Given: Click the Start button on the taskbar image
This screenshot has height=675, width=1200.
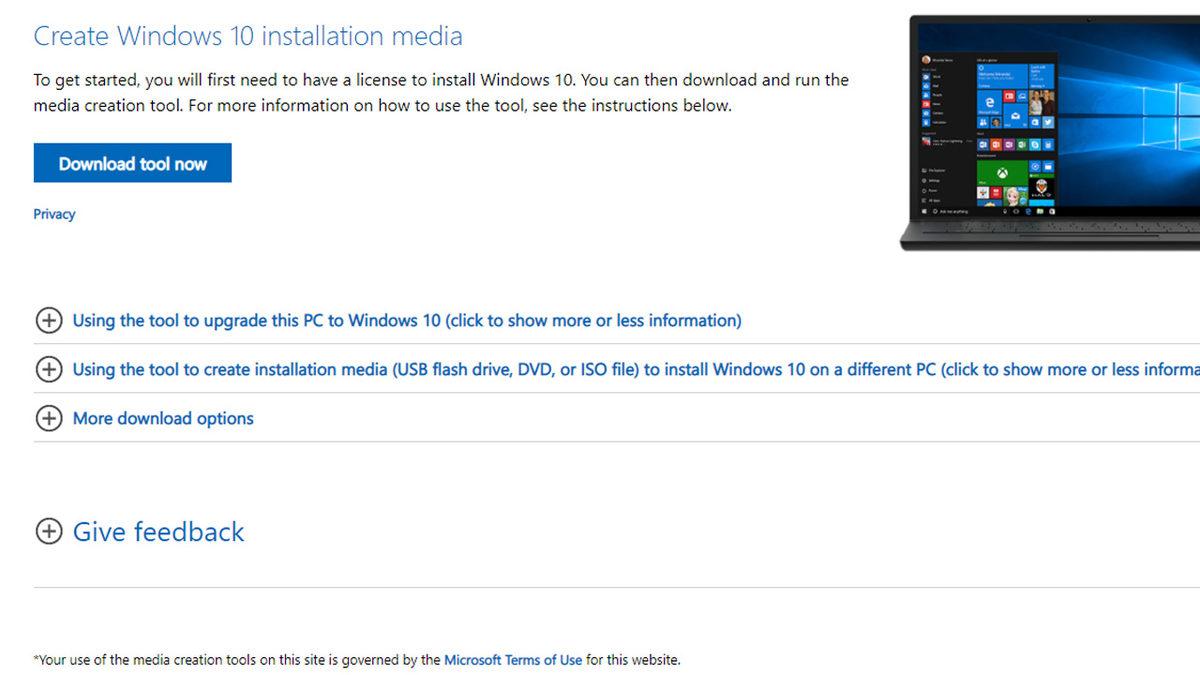Looking at the screenshot, I should (925, 211).
